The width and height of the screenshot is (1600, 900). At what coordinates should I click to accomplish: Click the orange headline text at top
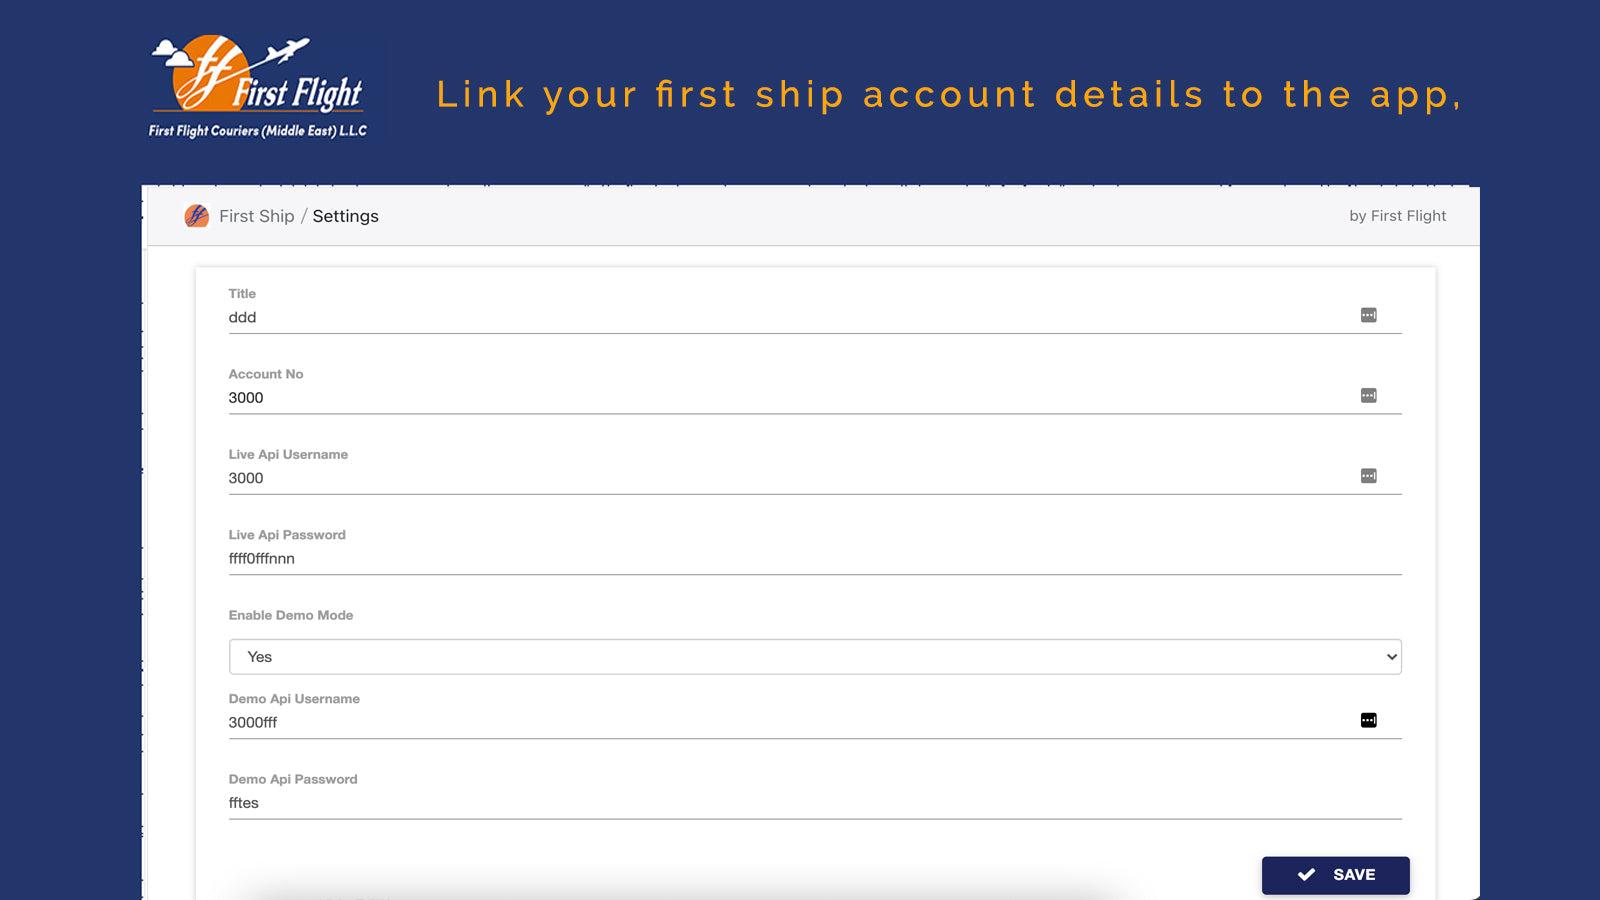pyautogui.click(x=950, y=94)
